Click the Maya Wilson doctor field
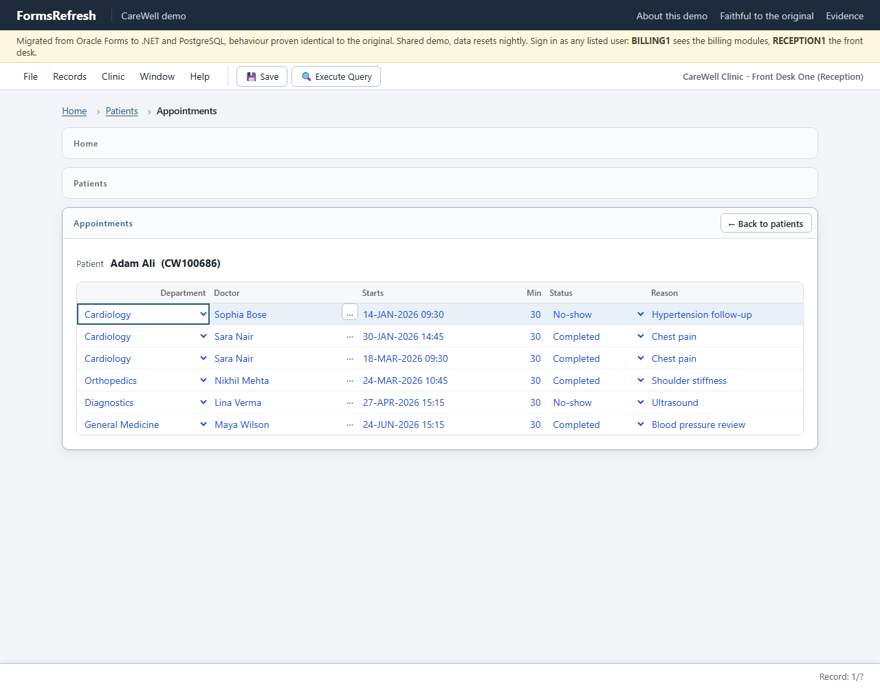 coord(277,424)
